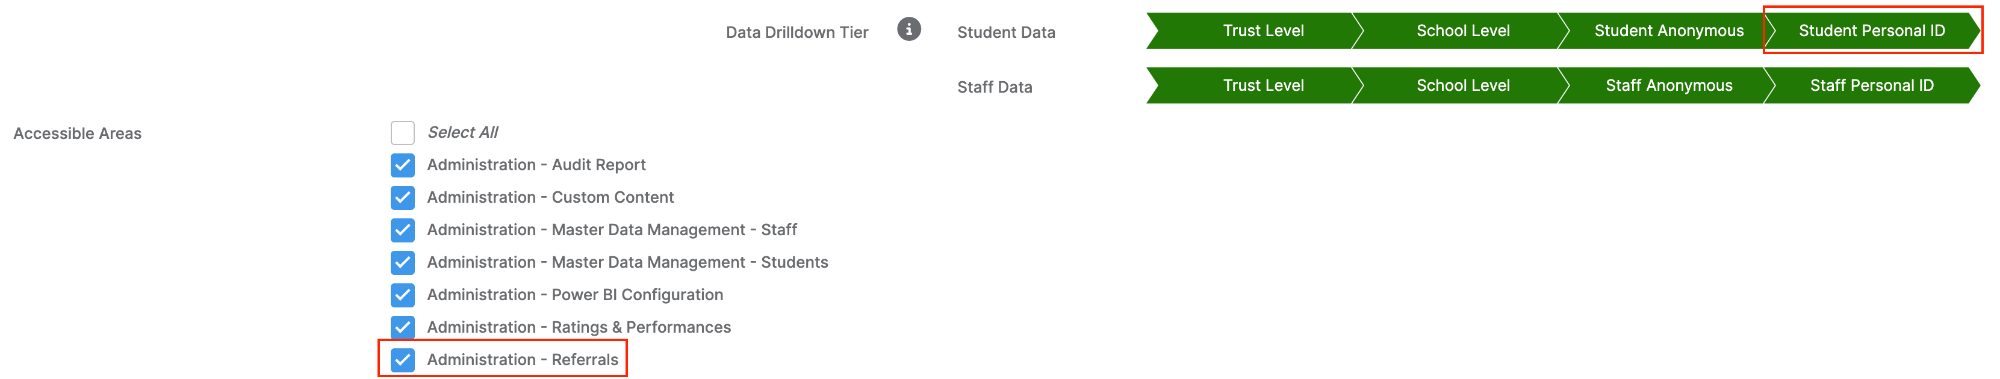Select Student Data School Level tier
This screenshot has height=379, width=2000.
[1462, 31]
